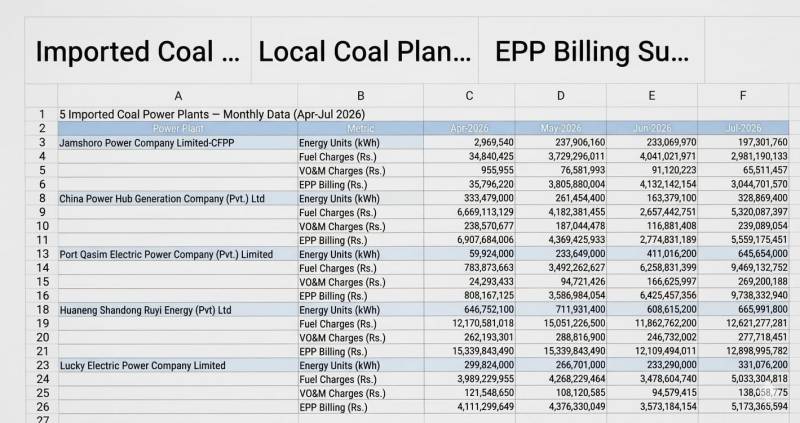800x423 pixels.
Task: Select column A header
Action: (178, 95)
